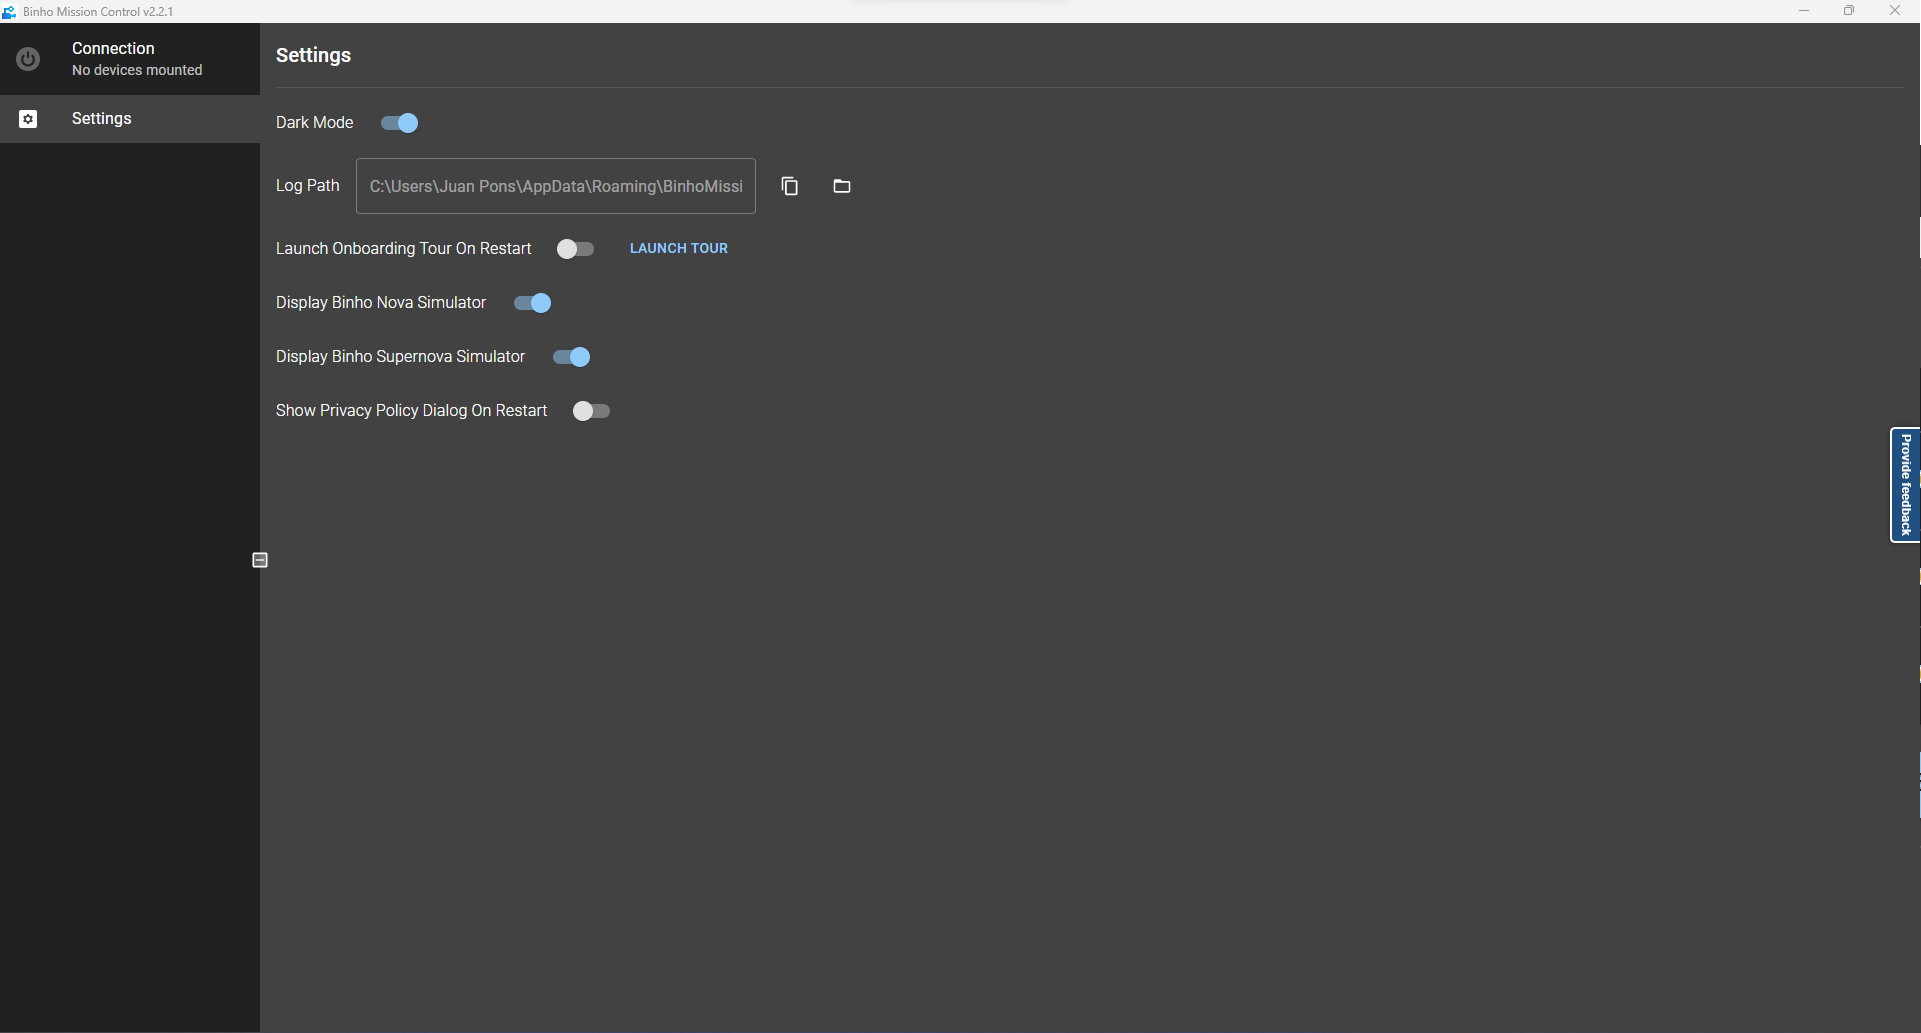
Task: Open the log folder icon
Action: 842,186
